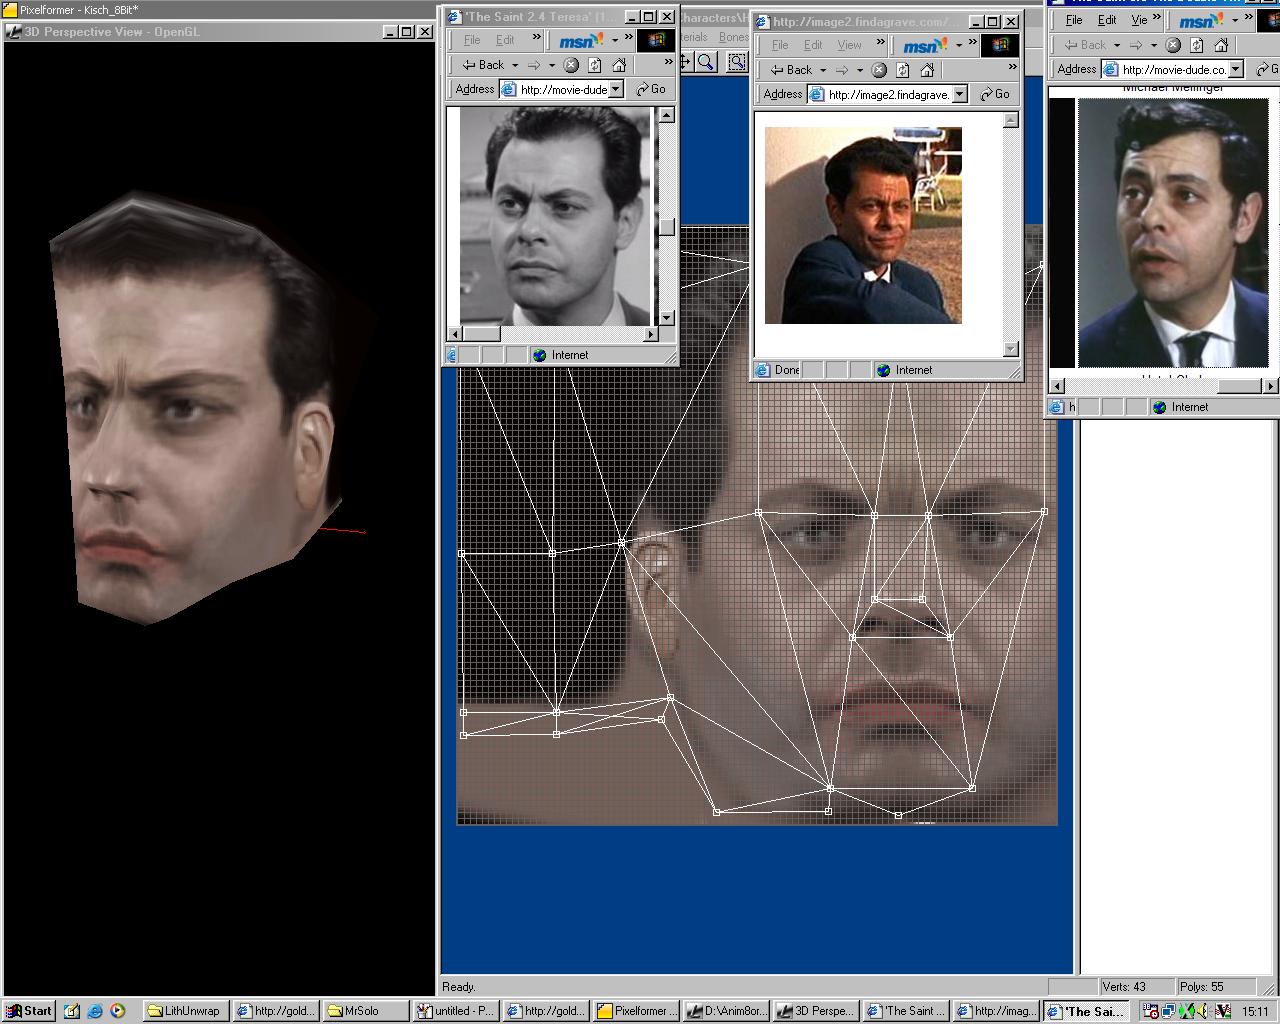
Task: Click Forward arrow in rightmost movie-dude window
Action: (x=1136, y=45)
